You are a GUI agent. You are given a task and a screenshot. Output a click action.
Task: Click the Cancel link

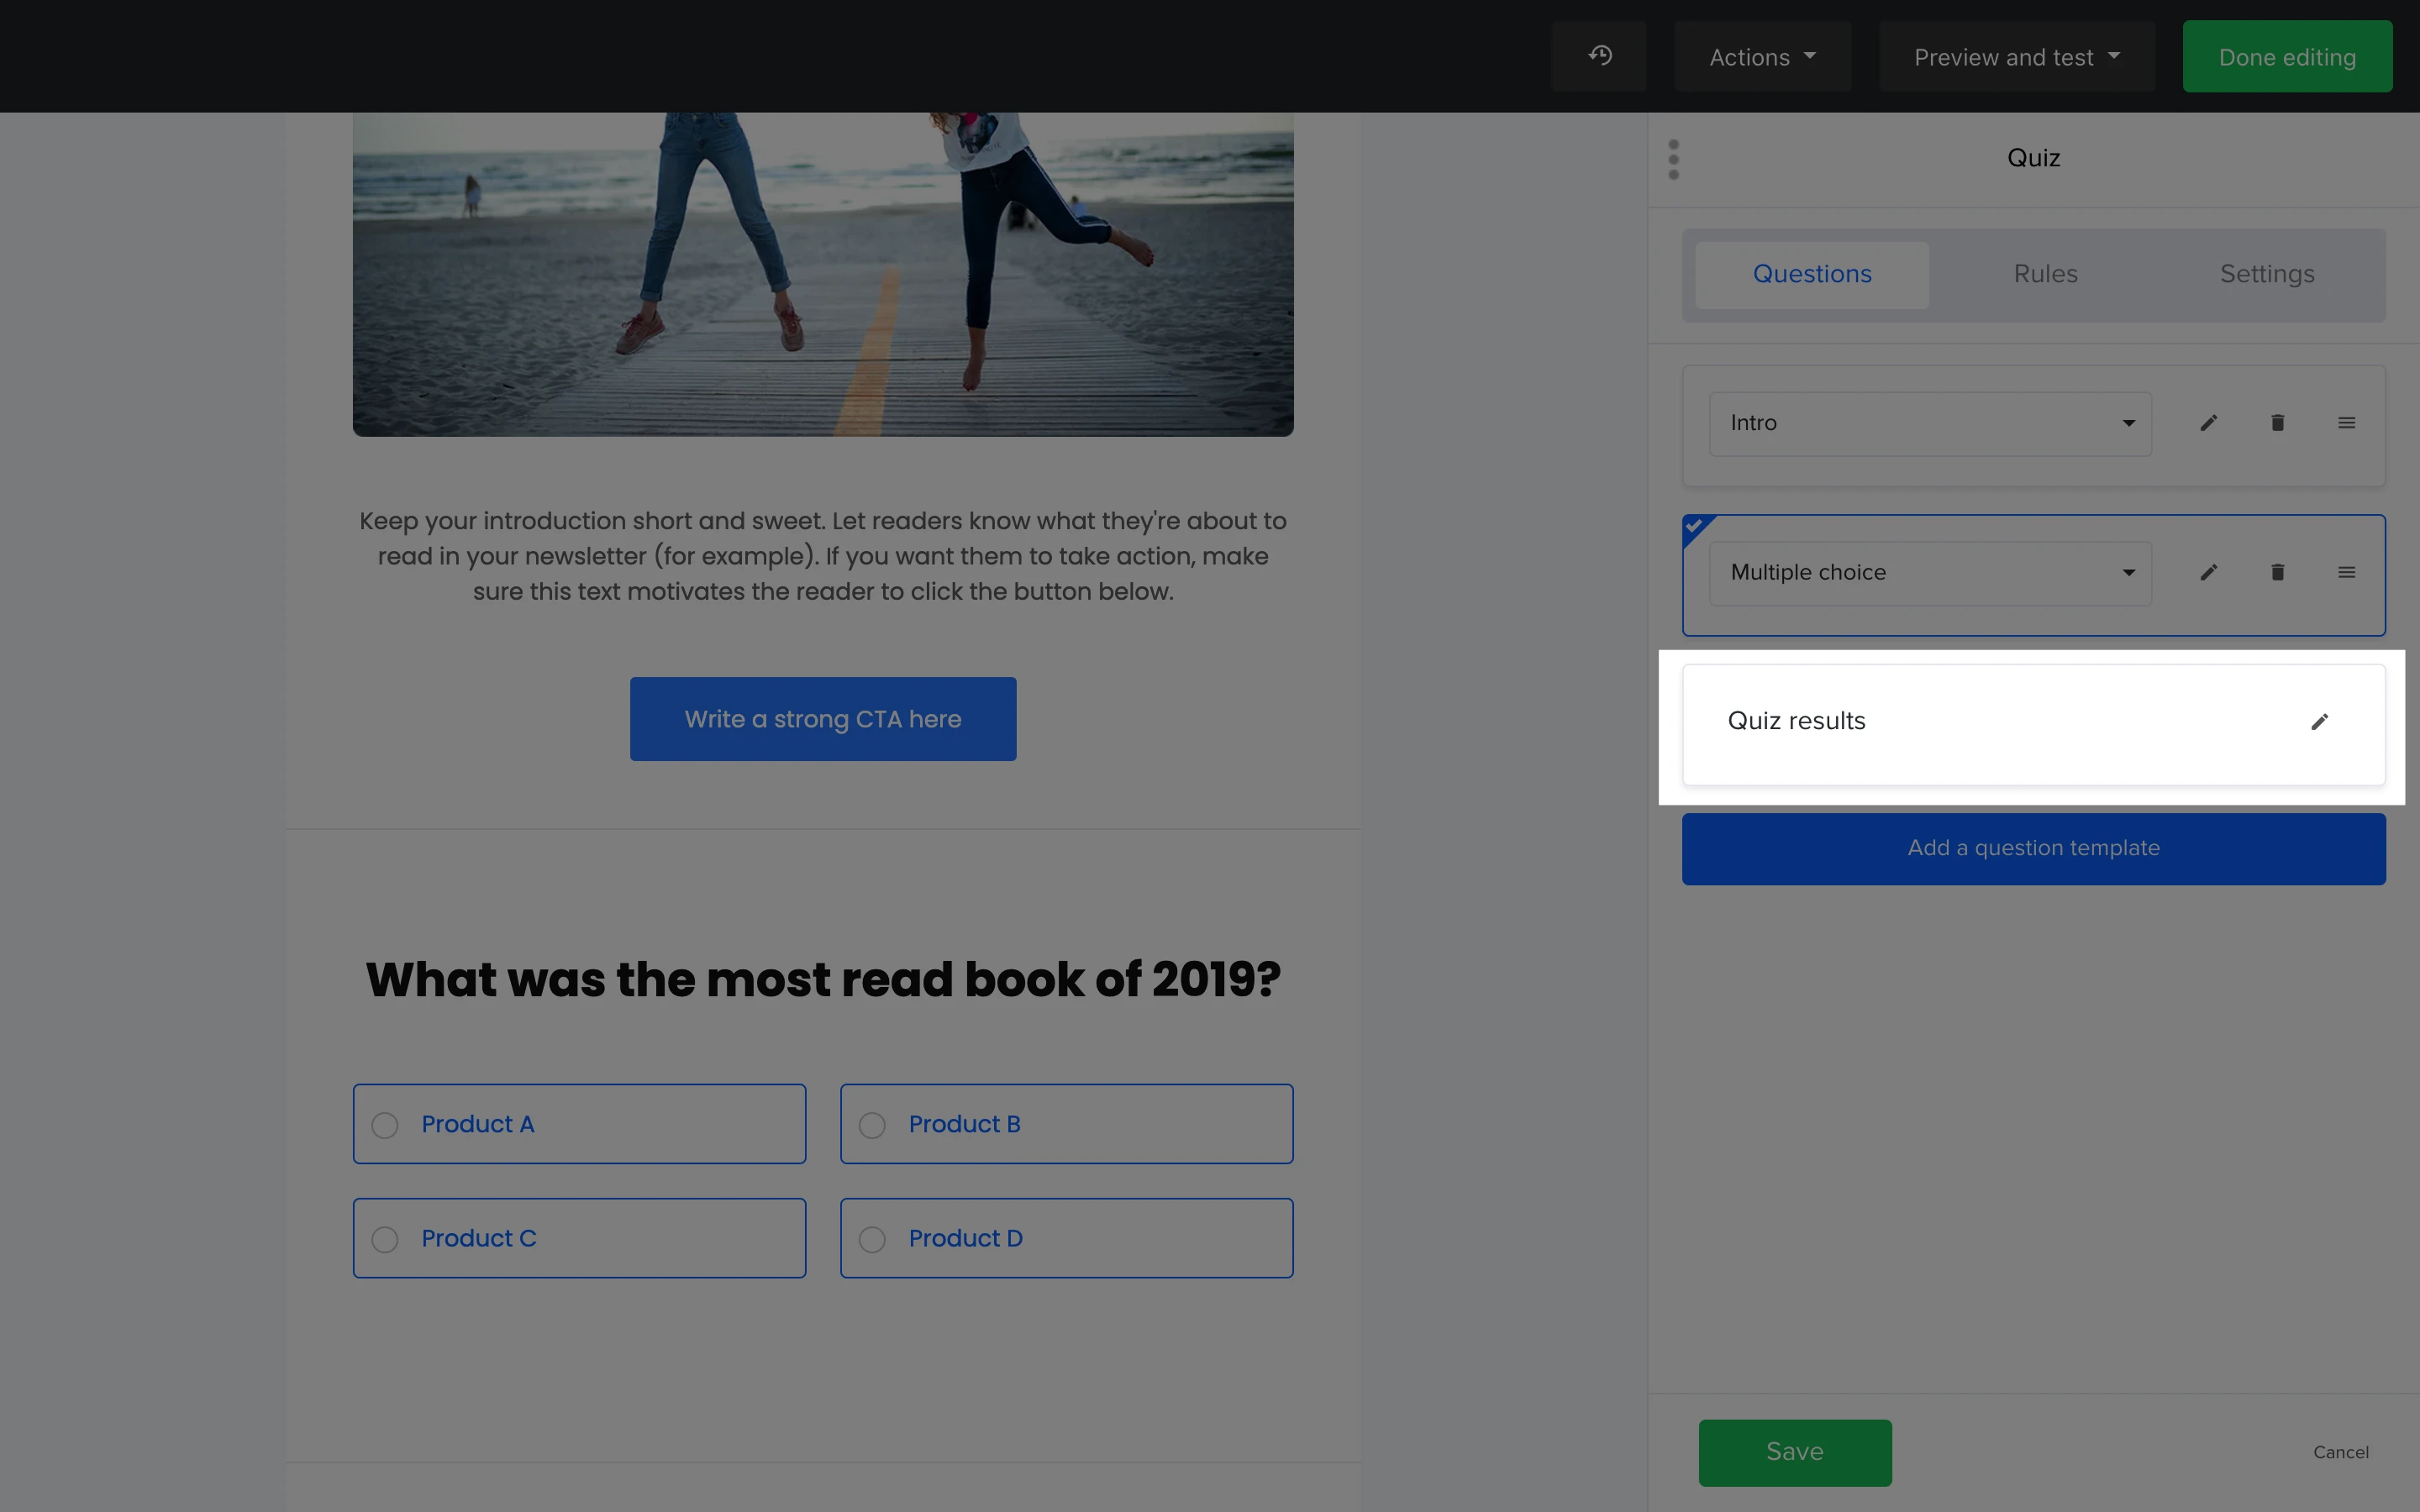pos(2340,1452)
